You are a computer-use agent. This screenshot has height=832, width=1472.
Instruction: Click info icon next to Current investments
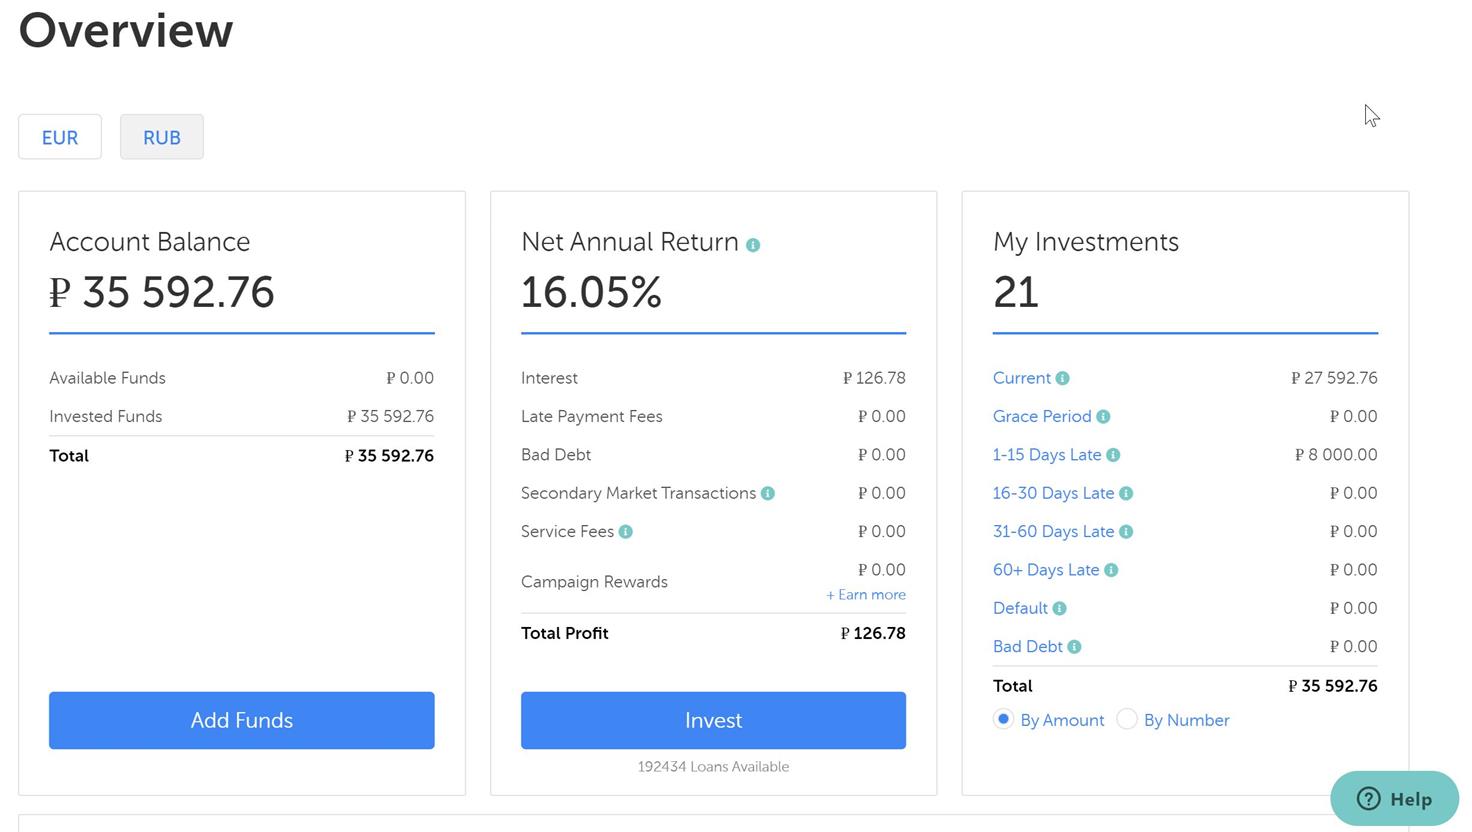tap(1063, 378)
